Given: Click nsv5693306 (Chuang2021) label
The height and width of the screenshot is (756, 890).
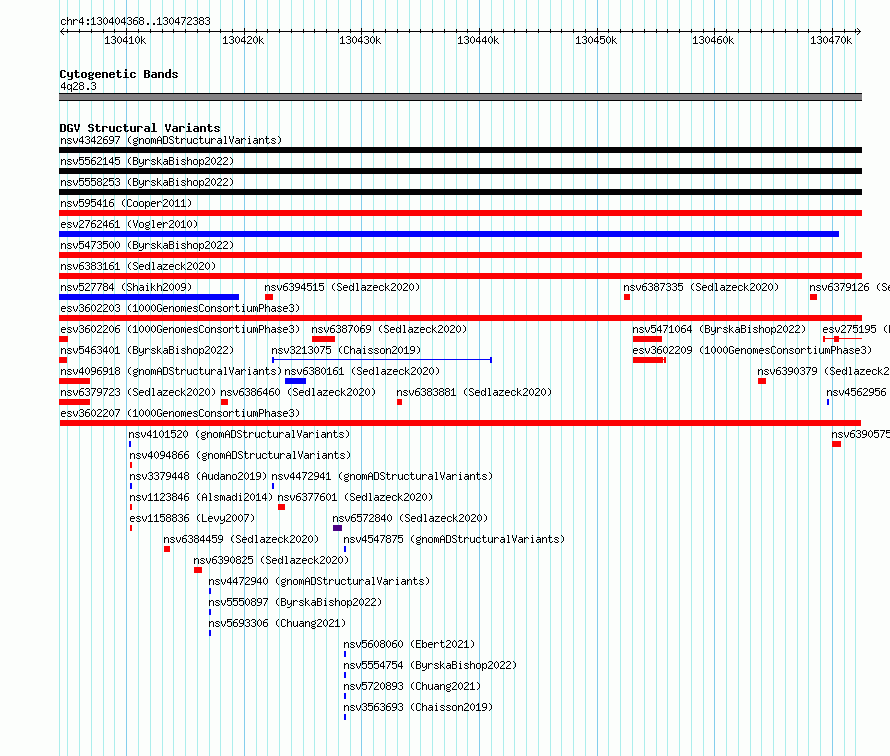Looking at the screenshot, I should pyautogui.click(x=277, y=623).
